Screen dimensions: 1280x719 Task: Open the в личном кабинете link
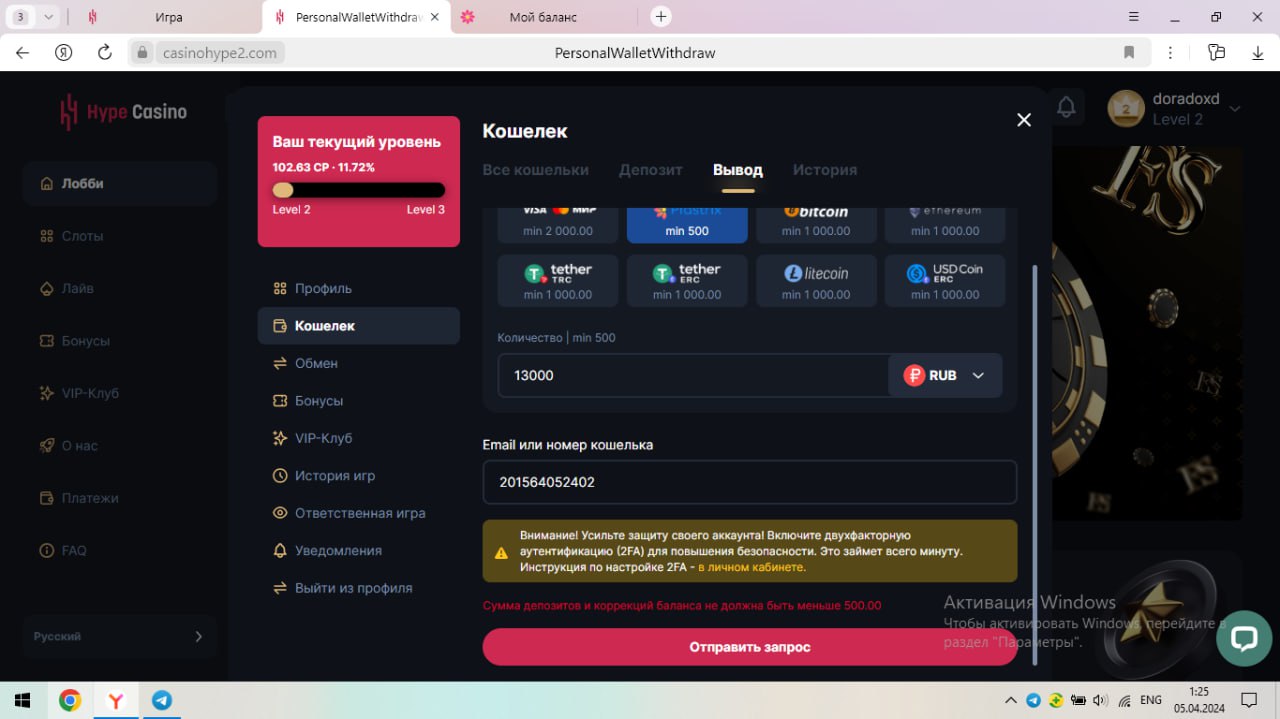tap(751, 567)
